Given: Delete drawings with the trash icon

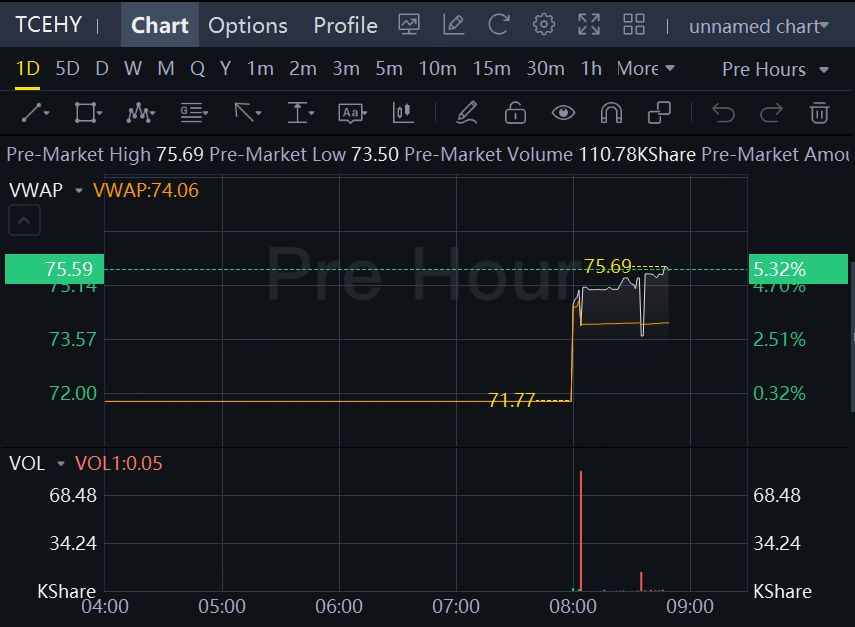Looking at the screenshot, I should click(x=819, y=113).
